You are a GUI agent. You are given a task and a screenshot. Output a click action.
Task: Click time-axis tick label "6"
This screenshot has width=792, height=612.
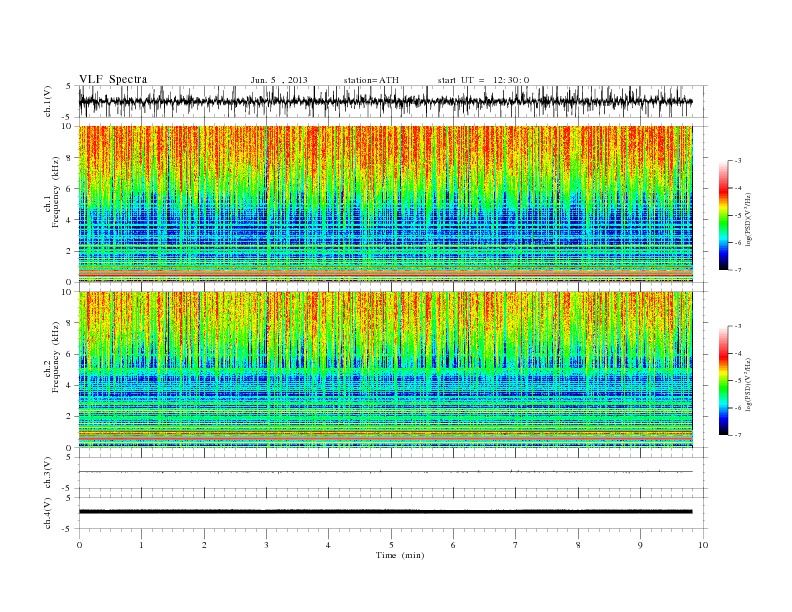pyautogui.click(x=453, y=545)
